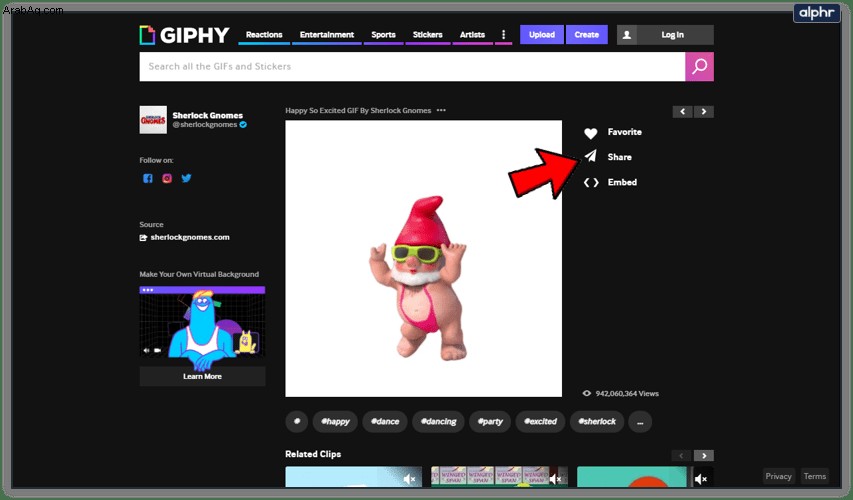Viewport: 853px width, 500px height.
Task: Click the Favorite heart icon
Action: coord(591,133)
